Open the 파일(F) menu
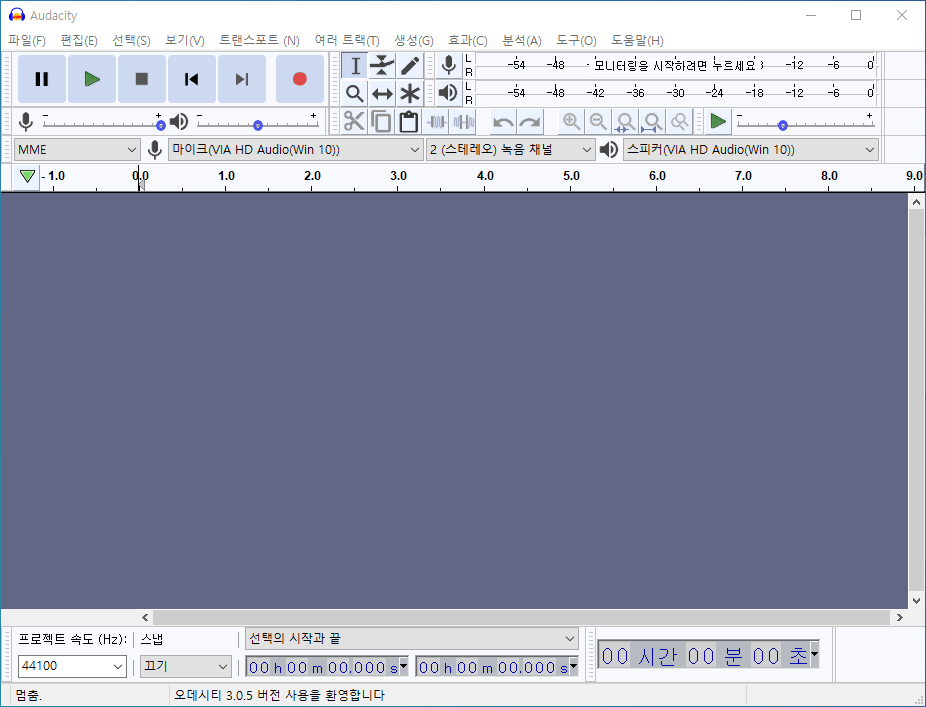926x707 pixels. (27, 40)
